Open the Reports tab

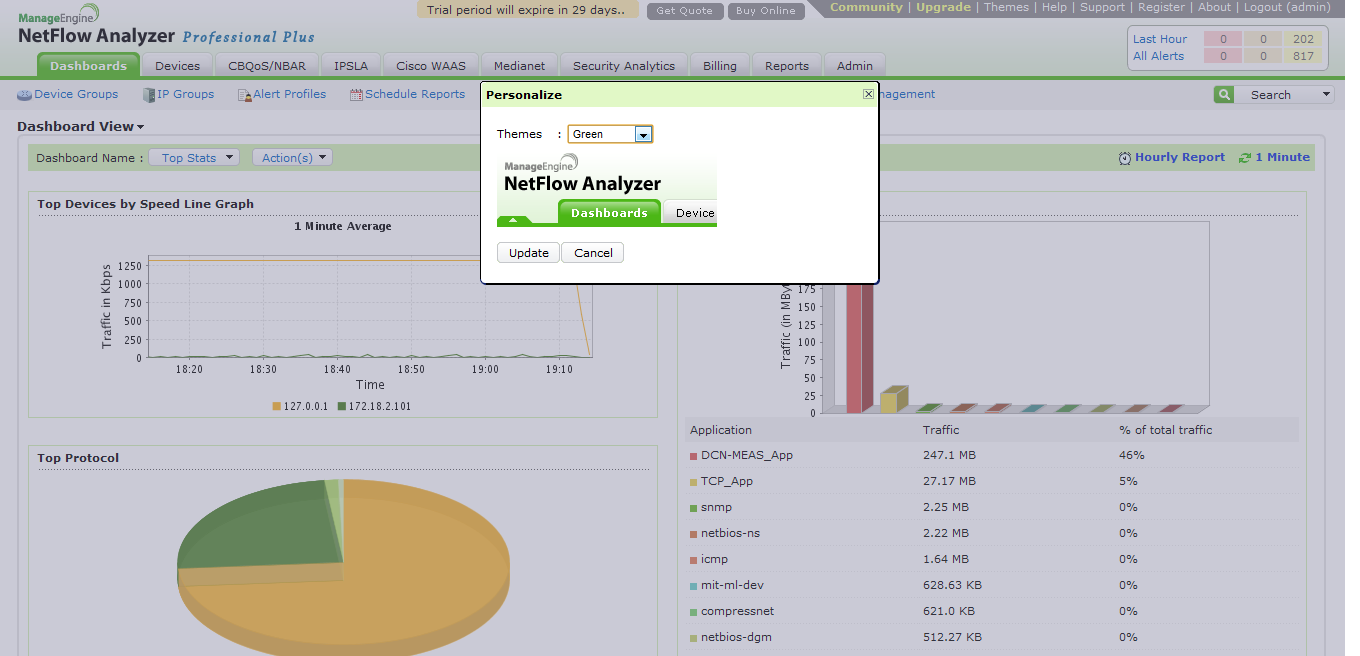pyautogui.click(x=787, y=66)
